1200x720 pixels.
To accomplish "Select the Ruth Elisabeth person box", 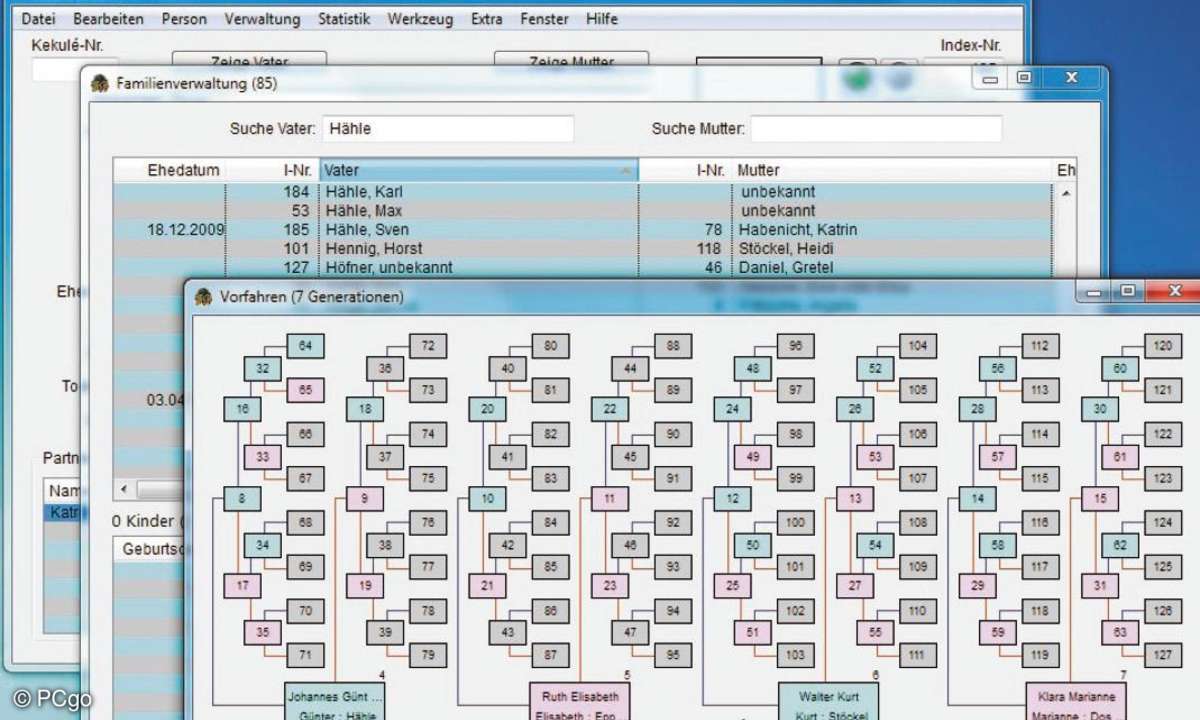I will 580,701.
